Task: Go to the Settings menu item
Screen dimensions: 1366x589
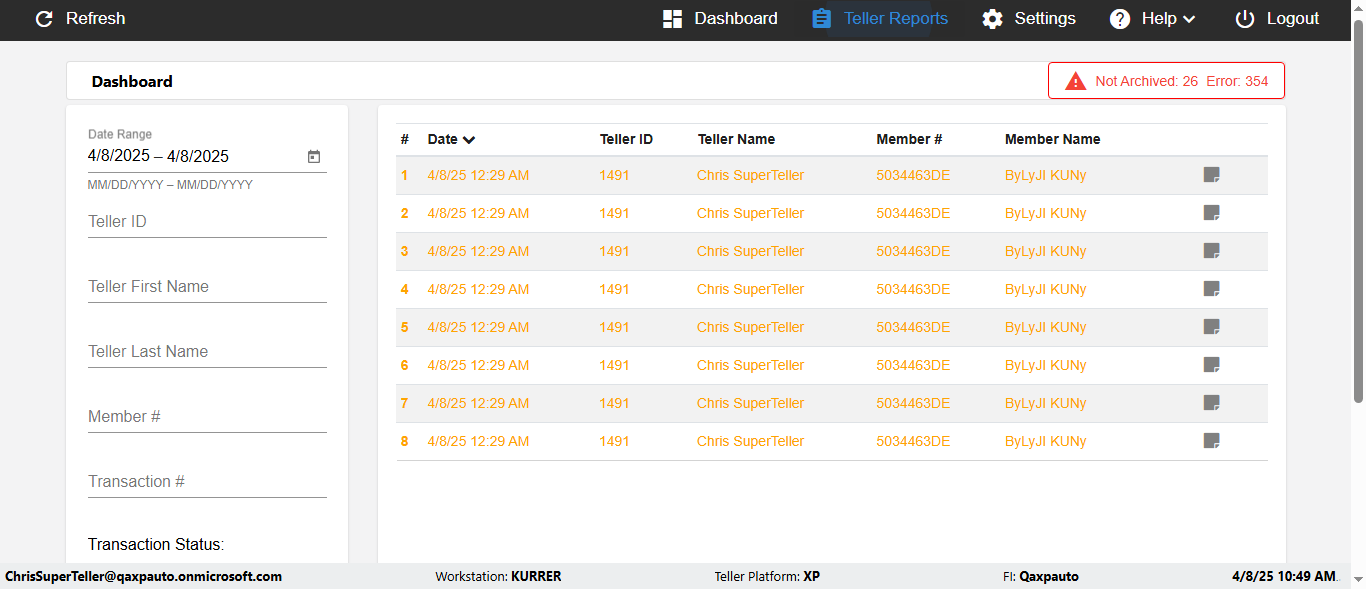Action: (1045, 19)
